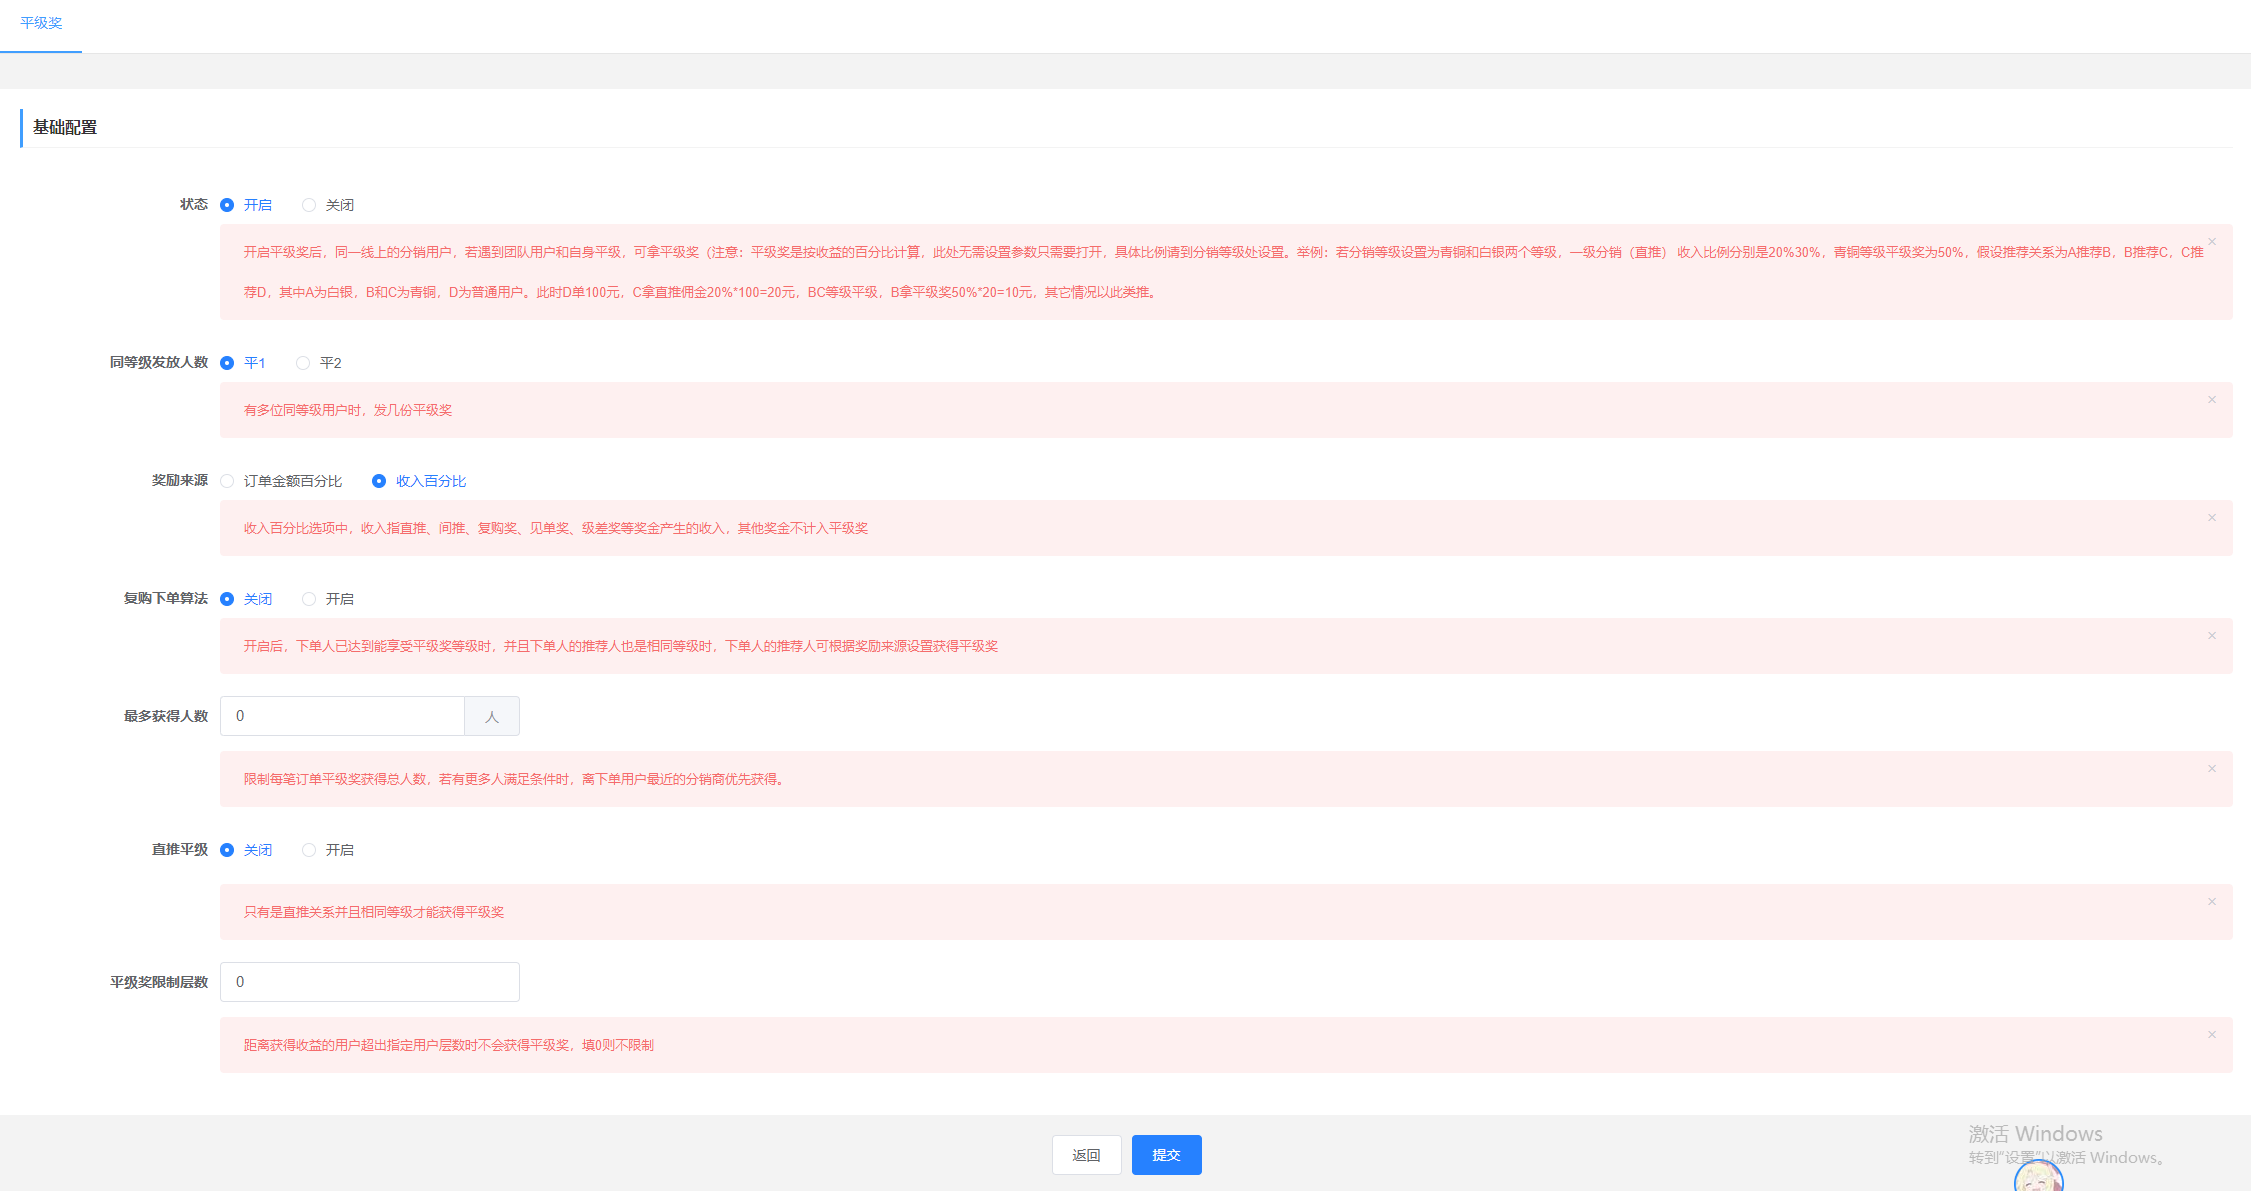Select 平1 for 同等级发放人数
The height and width of the screenshot is (1191, 2251).
click(228, 363)
